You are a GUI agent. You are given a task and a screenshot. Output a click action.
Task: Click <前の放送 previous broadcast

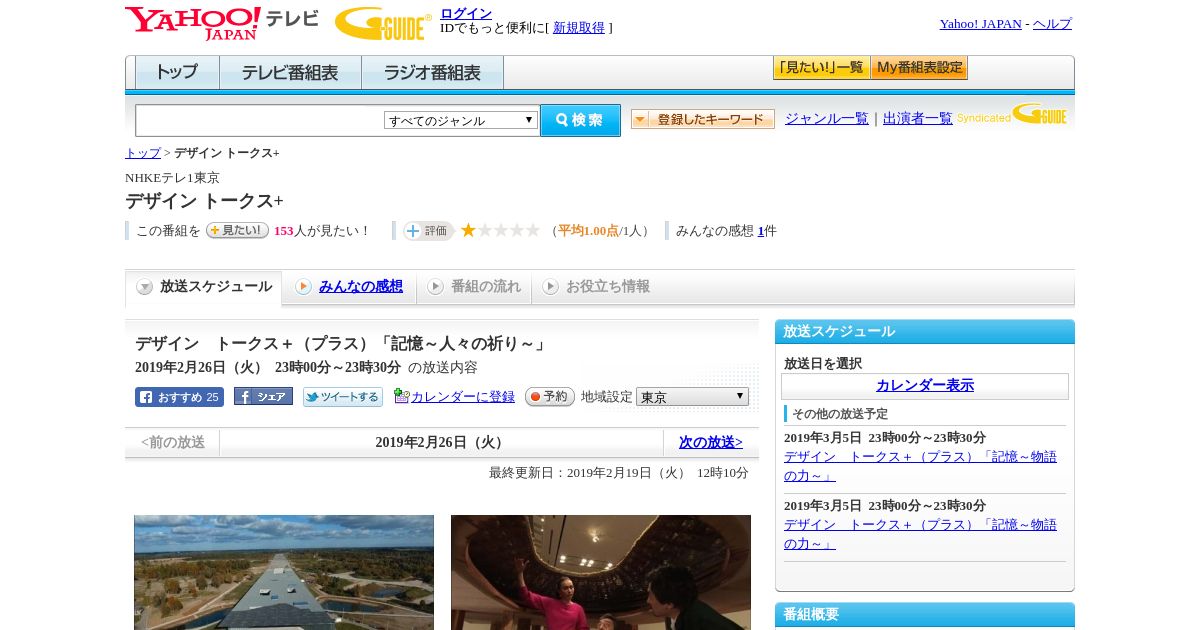pyautogui.click(x=173, y=442)
